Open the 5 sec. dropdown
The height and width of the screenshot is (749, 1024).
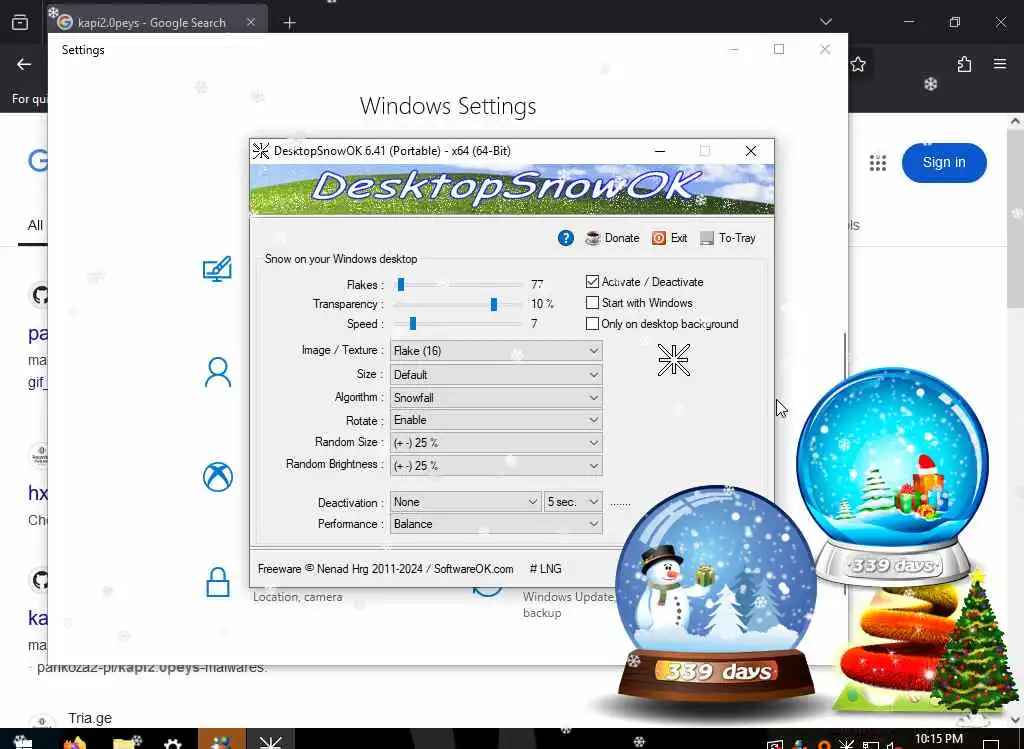coord(573,502)
